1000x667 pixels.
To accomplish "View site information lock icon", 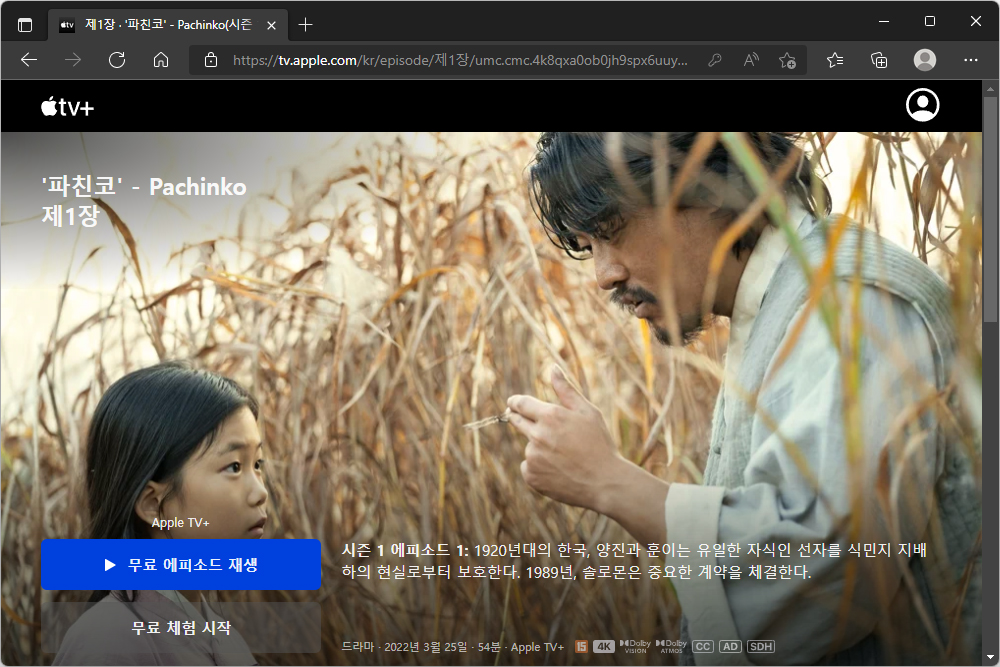I will (x=210, y=60).
